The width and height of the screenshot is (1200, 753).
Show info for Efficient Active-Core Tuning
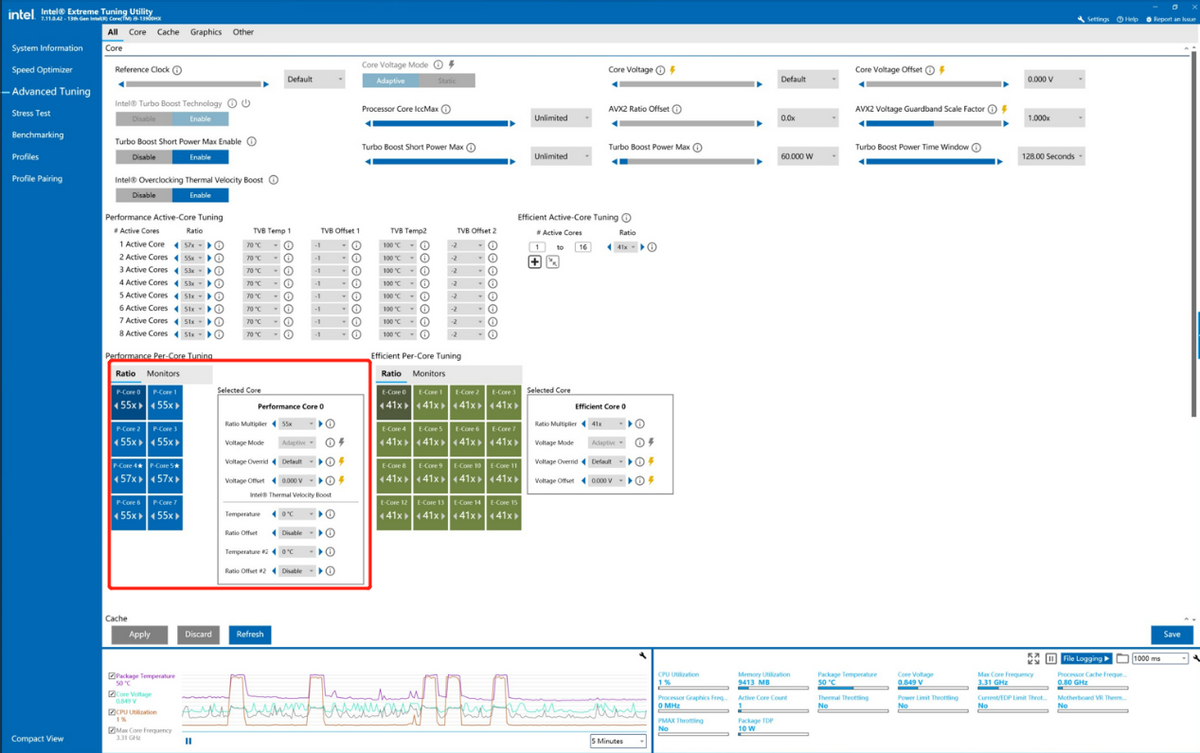627,217
